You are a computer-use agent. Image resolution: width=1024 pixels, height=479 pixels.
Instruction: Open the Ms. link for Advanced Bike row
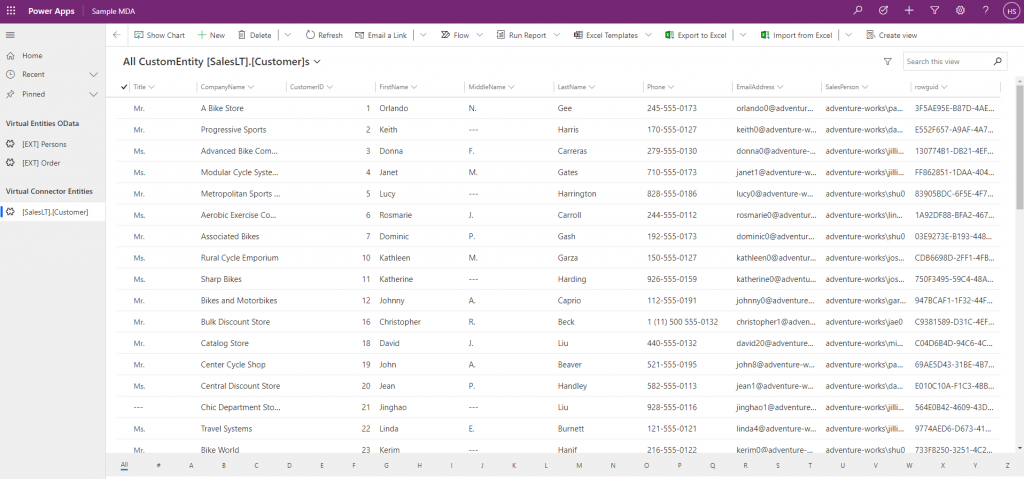139,151
